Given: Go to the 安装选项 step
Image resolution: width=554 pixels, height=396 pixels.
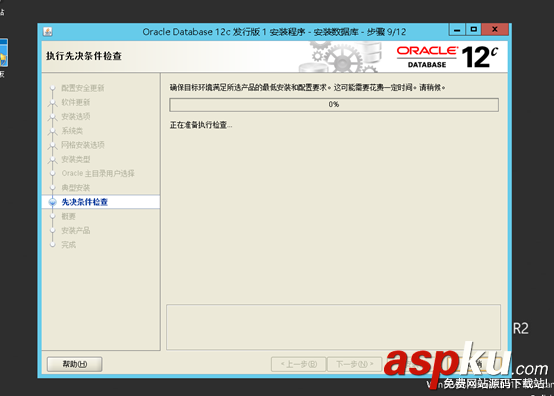Looking at the screenshot, I should tap(76, 117).
